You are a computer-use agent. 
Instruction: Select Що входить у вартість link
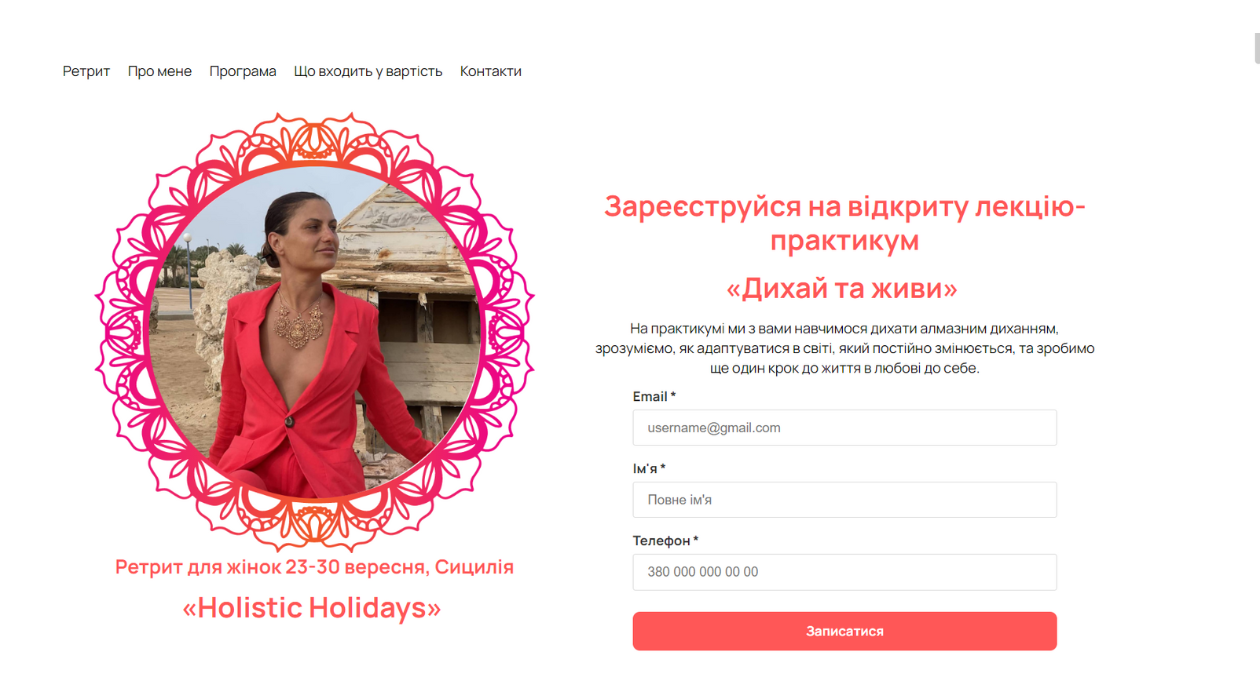pyautogui.click(x=368, y=71)
